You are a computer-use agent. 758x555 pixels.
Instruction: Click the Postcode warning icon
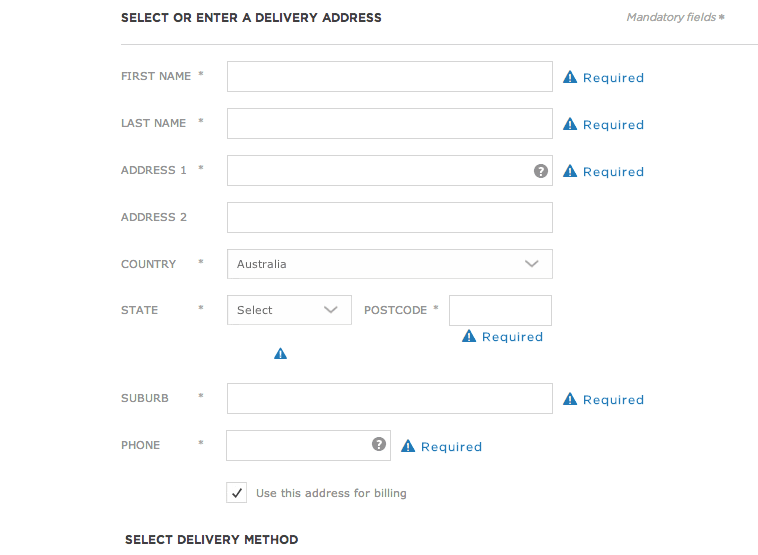tap(469, 336)
